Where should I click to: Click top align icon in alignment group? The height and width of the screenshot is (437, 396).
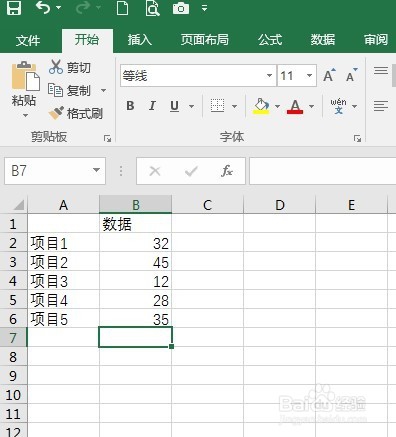coord(381,71)
